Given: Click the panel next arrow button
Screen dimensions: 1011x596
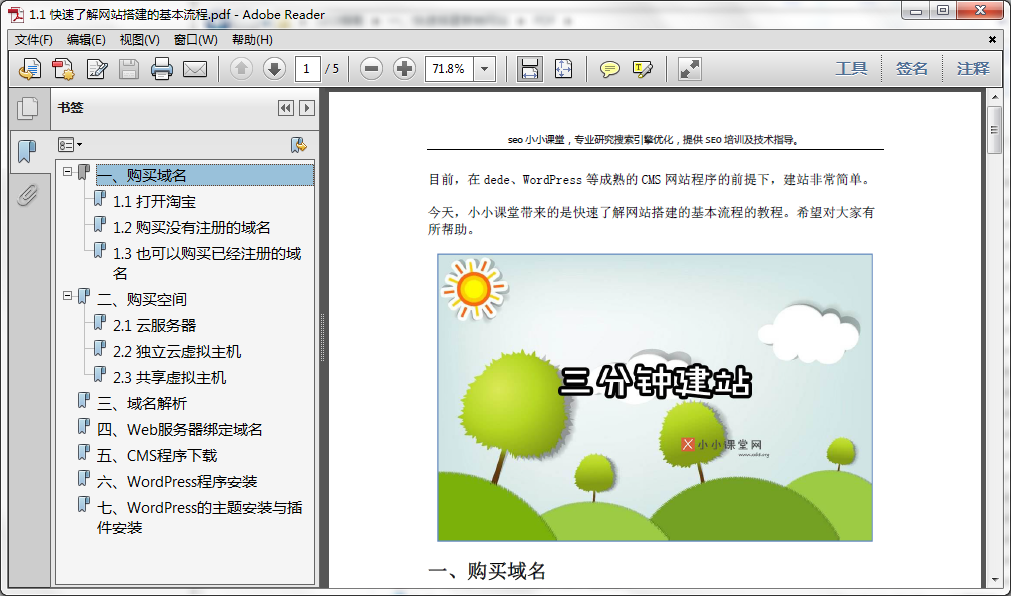Looking at the screenshot, I should [x=307, y=108].
